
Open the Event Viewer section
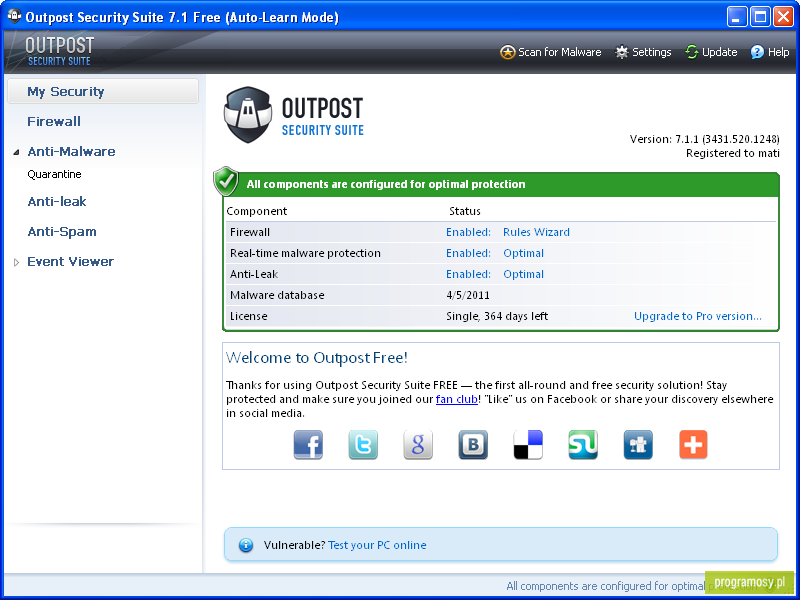pos(70,262)
